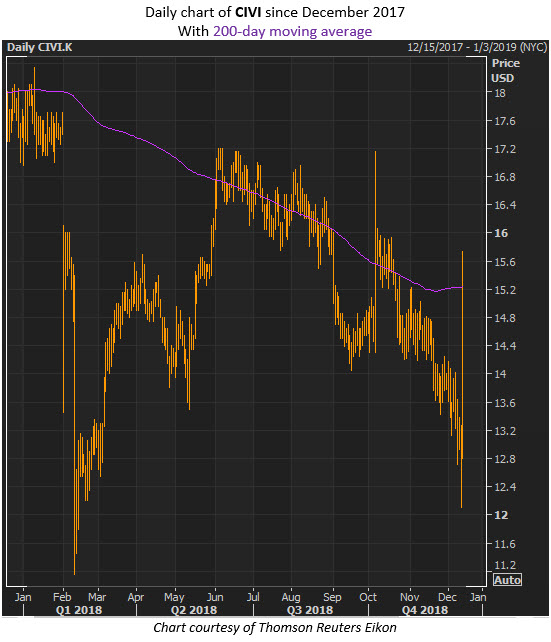The height and width of the screenshot is (642, 551).
Task: Click the 12/15/2017 - 1/3/2019 (NYC) date range
Action: click(x=477, y=47)
